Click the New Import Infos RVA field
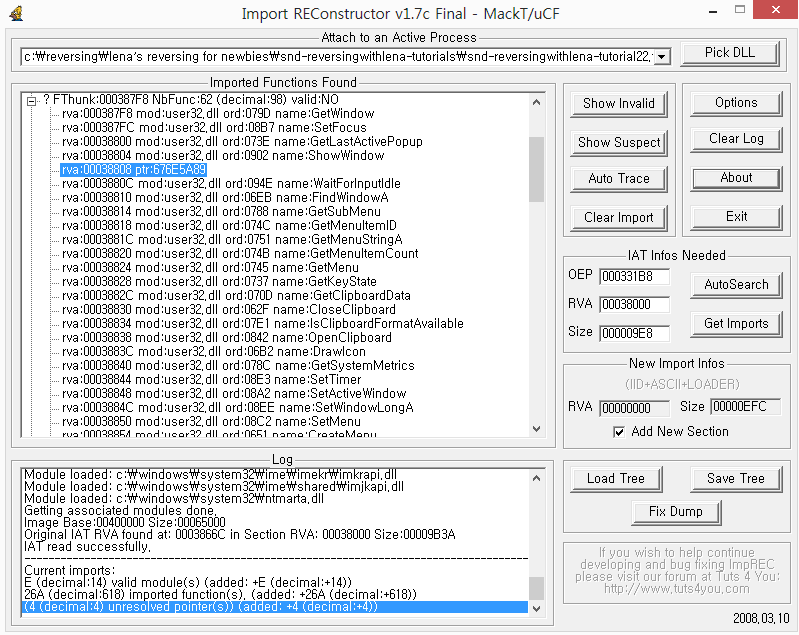 pyautogui.click(x=634, y=408)
